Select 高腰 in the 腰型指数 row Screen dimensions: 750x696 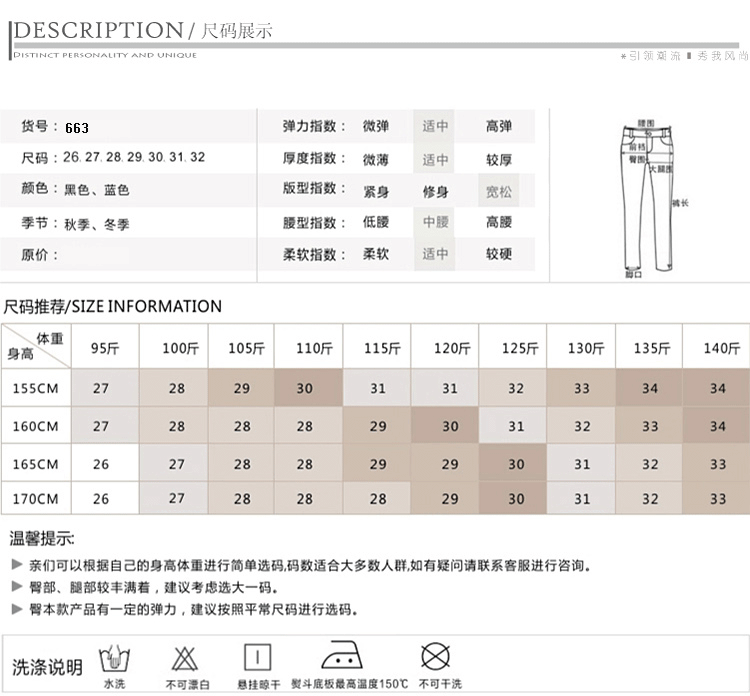(x=499, y=222)
